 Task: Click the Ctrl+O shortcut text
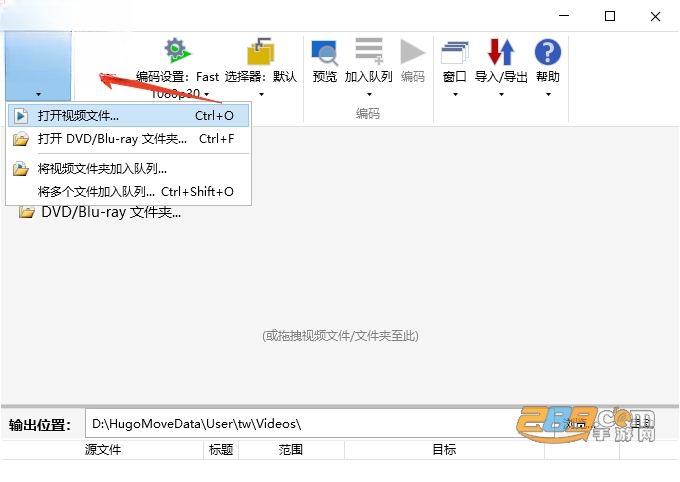pos(214,116)
